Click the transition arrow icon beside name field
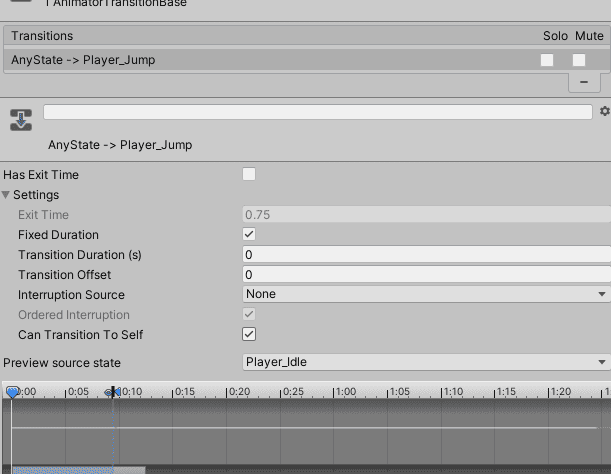 (20, 120)
